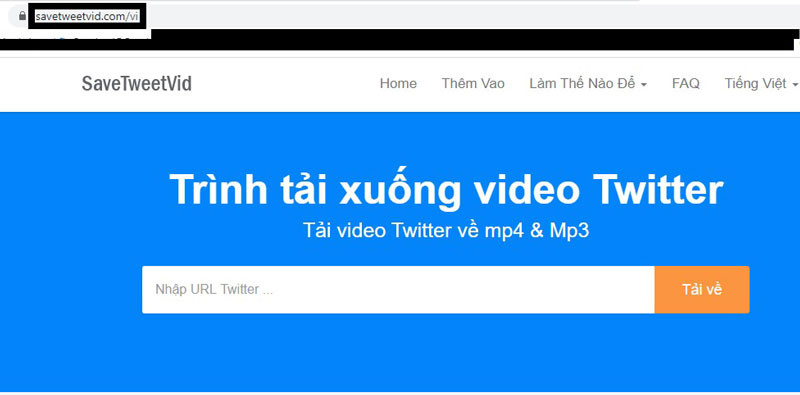800x395 pixels.
Task: Open the FAQ page link
Action: coord(686,84)
